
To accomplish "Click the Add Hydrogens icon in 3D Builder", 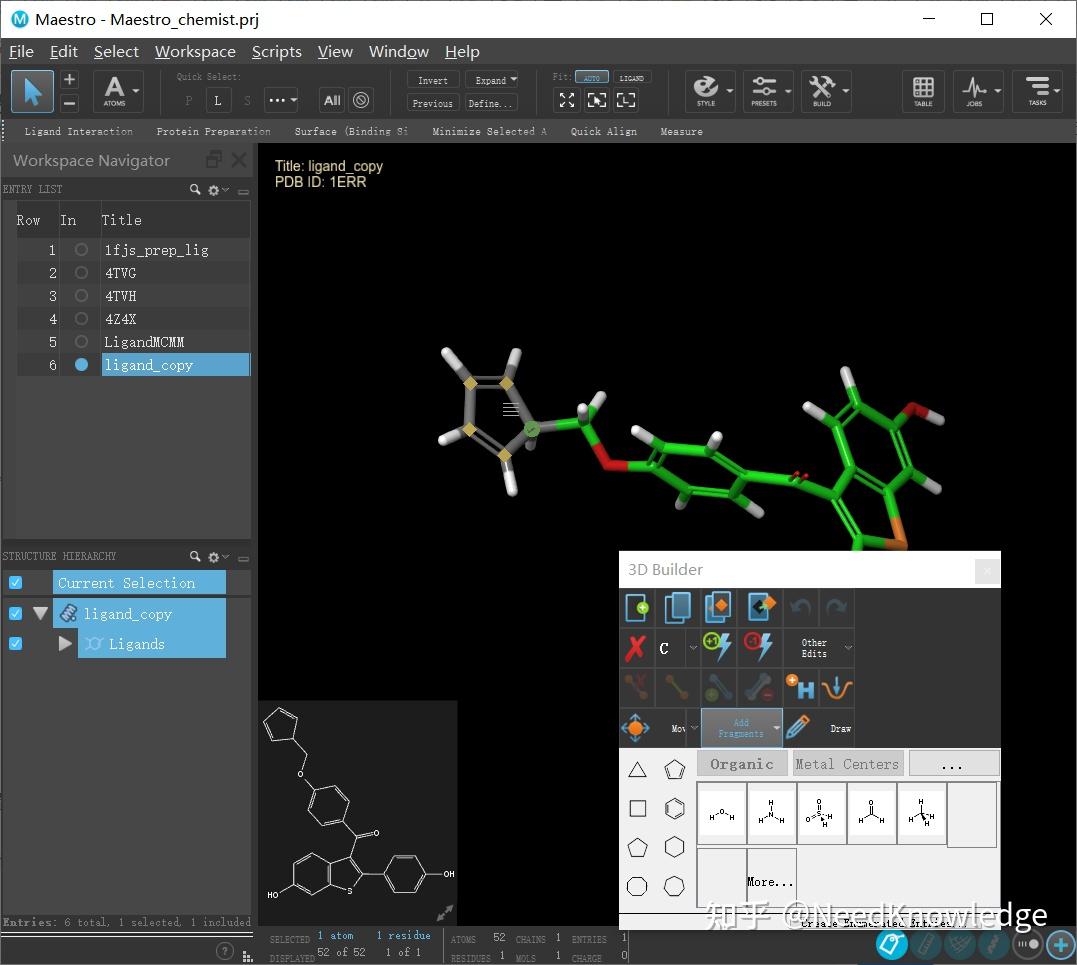I will click(x=799, y=687).
